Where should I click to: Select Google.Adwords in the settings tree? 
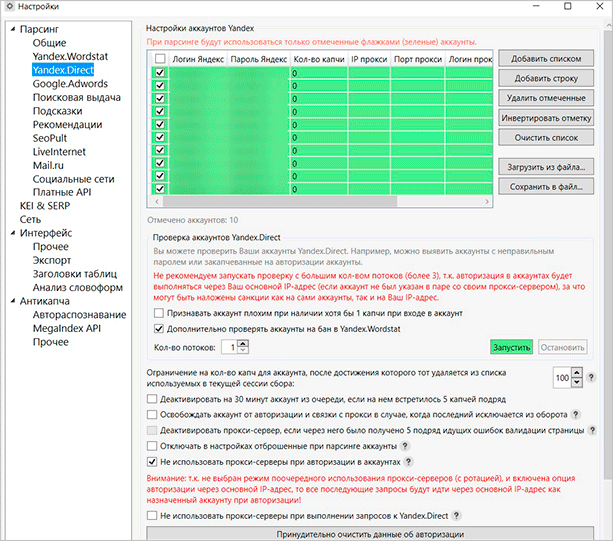(x=69, y=84)
